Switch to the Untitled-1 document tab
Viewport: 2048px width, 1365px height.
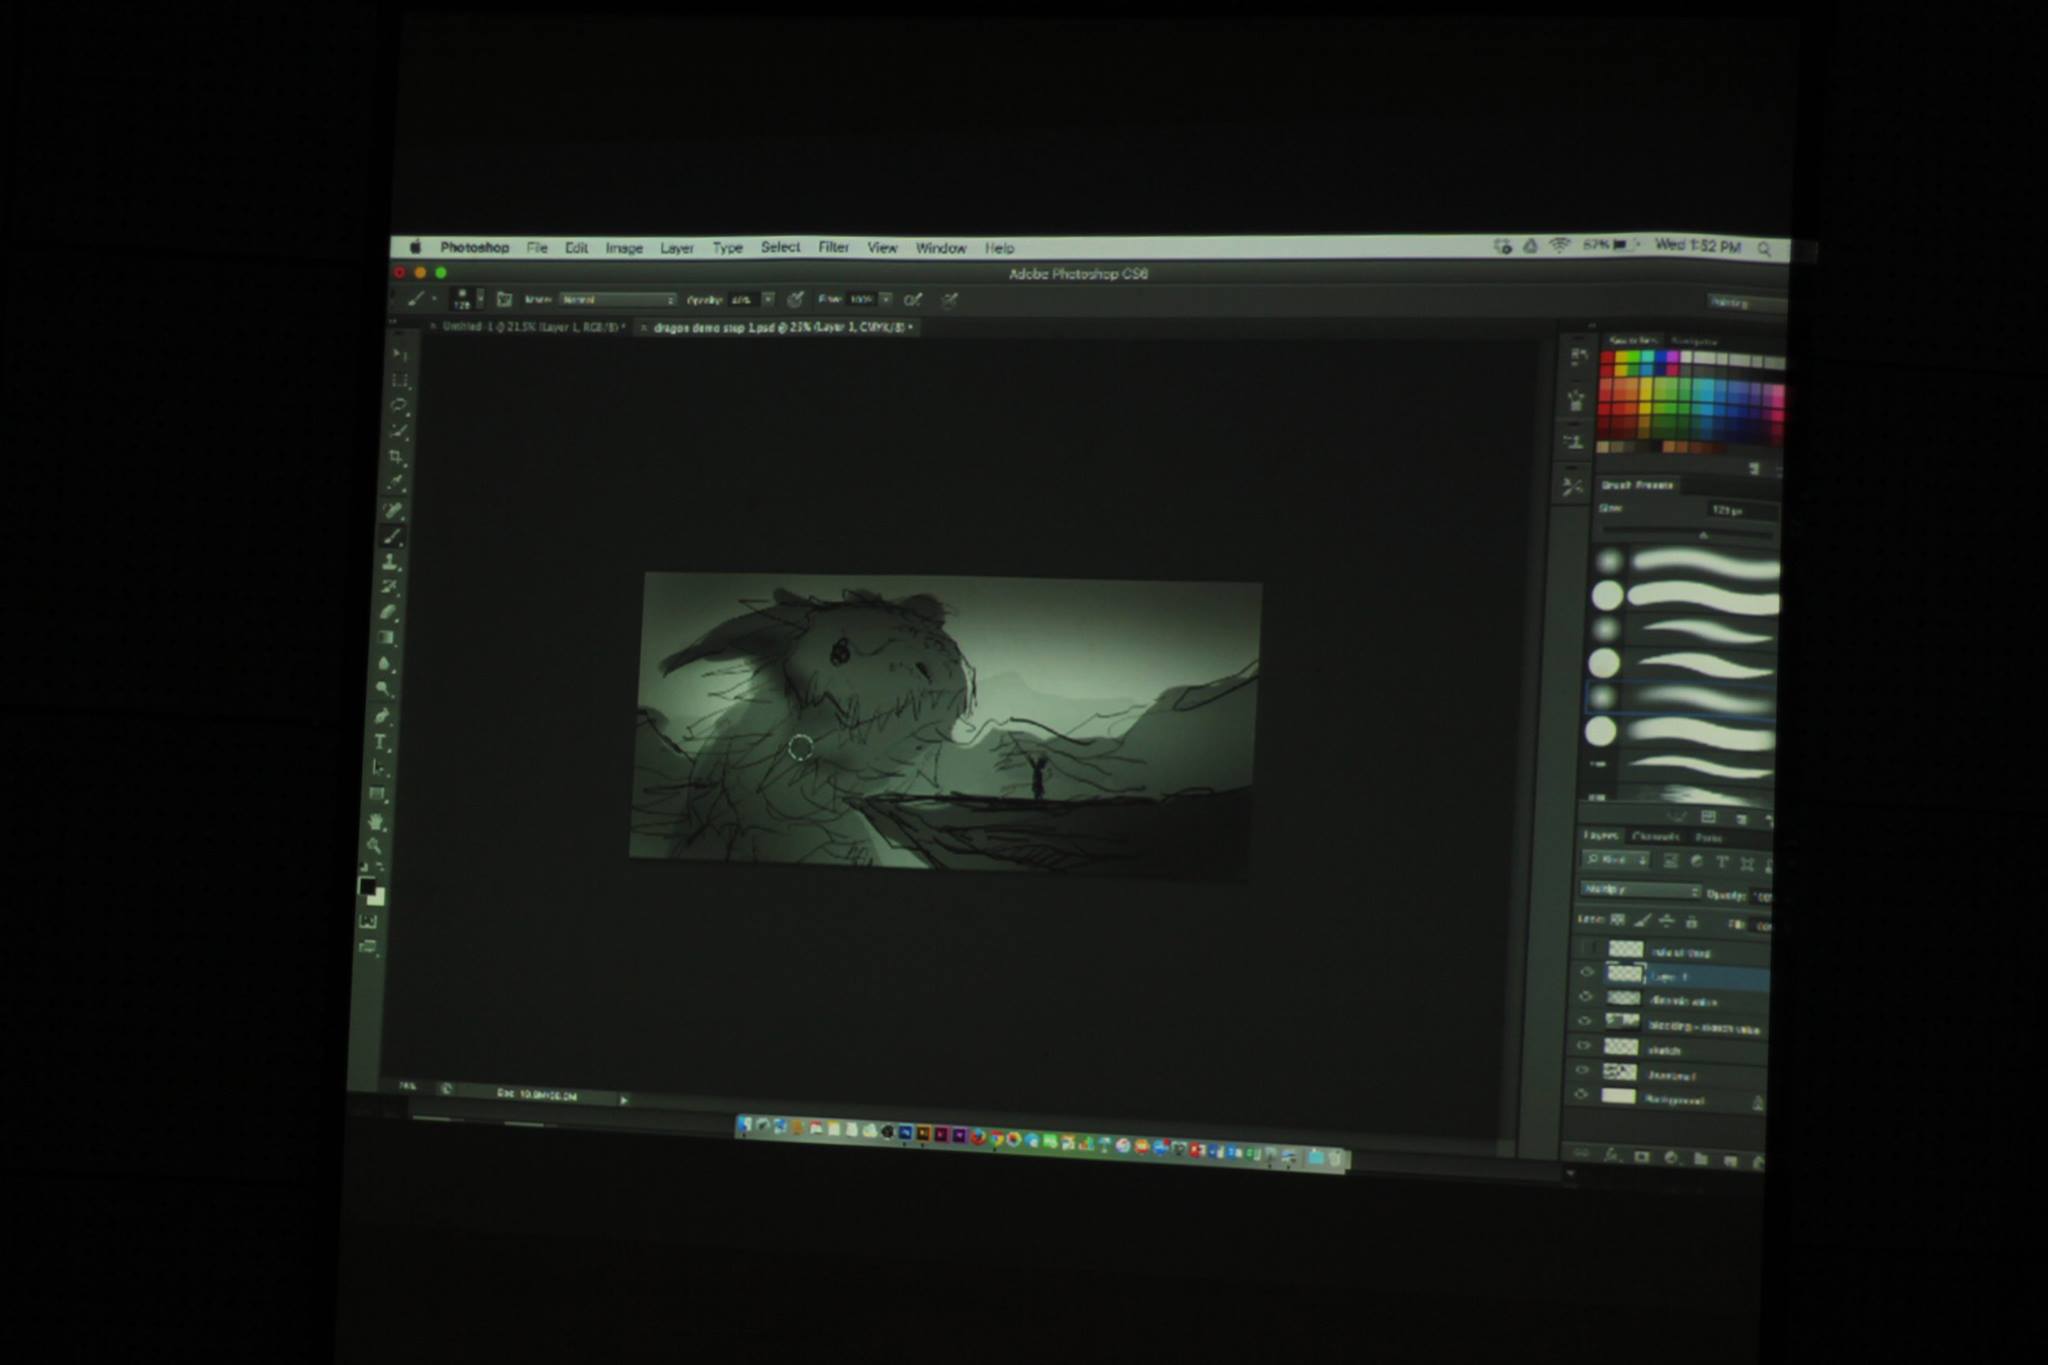tap(530, 327)
